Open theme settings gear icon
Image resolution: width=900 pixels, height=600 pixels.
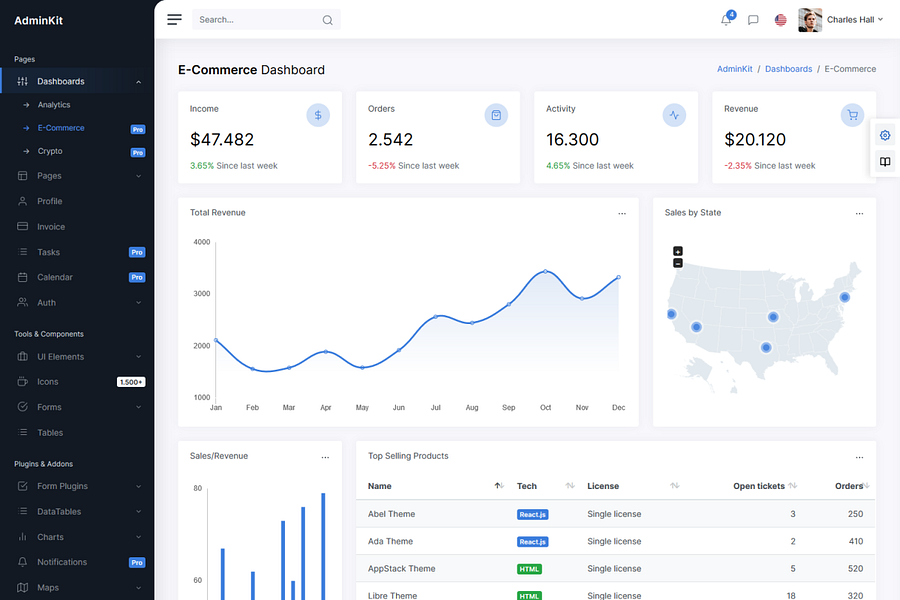click(x=885, y=136)
